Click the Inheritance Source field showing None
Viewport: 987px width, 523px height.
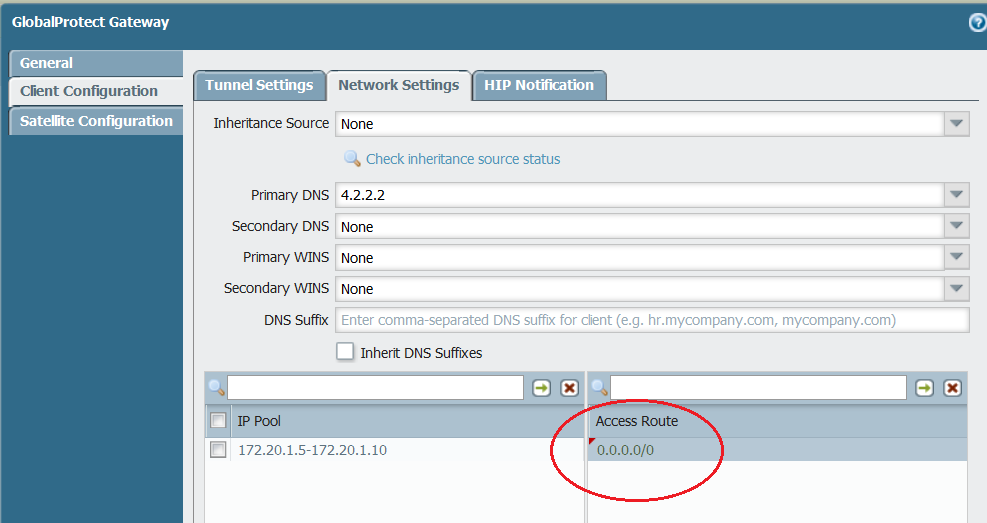(640, 123)
